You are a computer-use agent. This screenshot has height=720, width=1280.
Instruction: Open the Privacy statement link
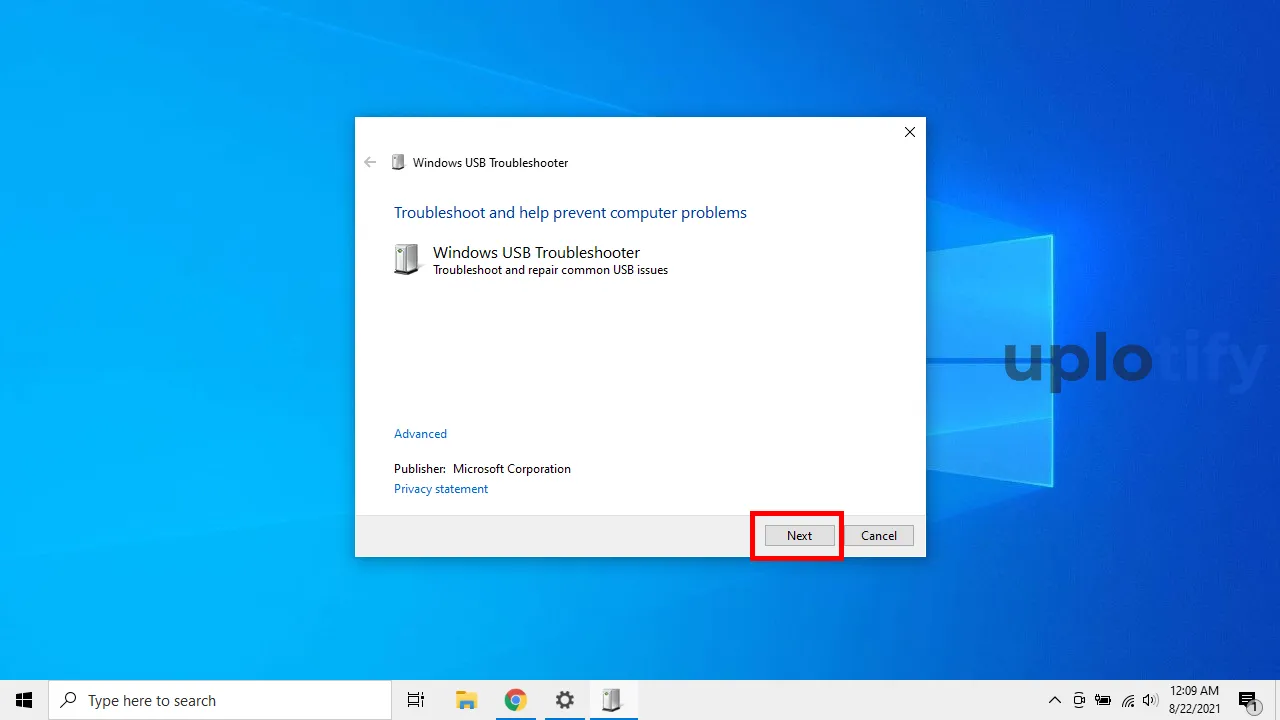click(441, 489)
